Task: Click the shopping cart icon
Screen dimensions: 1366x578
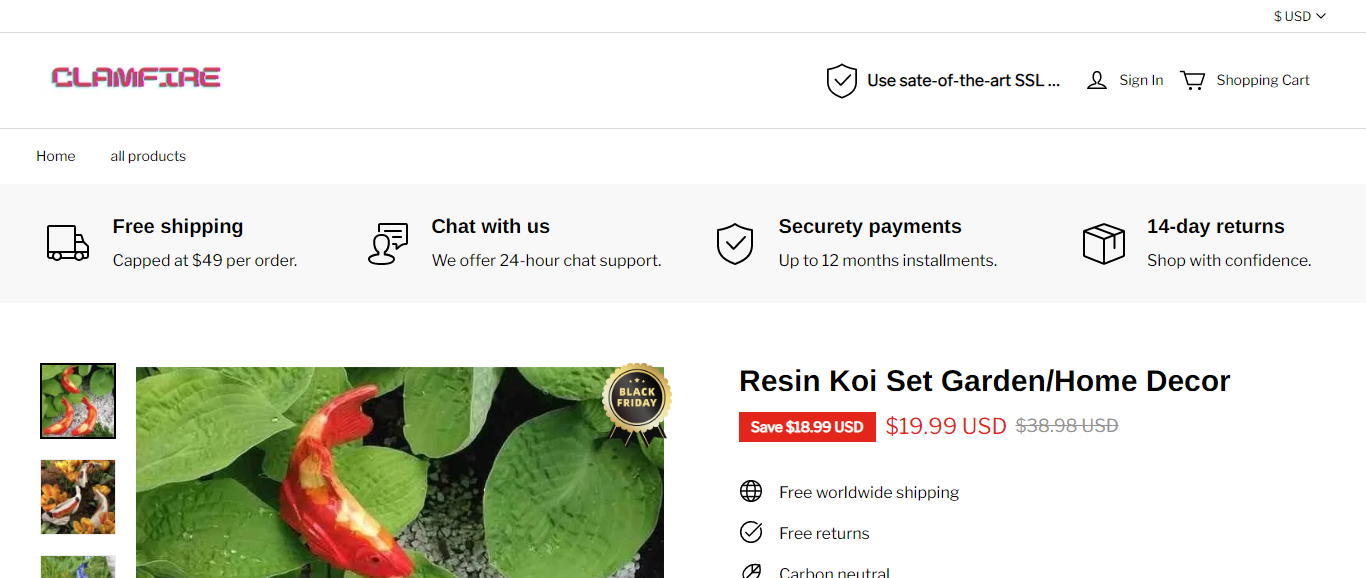Action: point(1192,81)
